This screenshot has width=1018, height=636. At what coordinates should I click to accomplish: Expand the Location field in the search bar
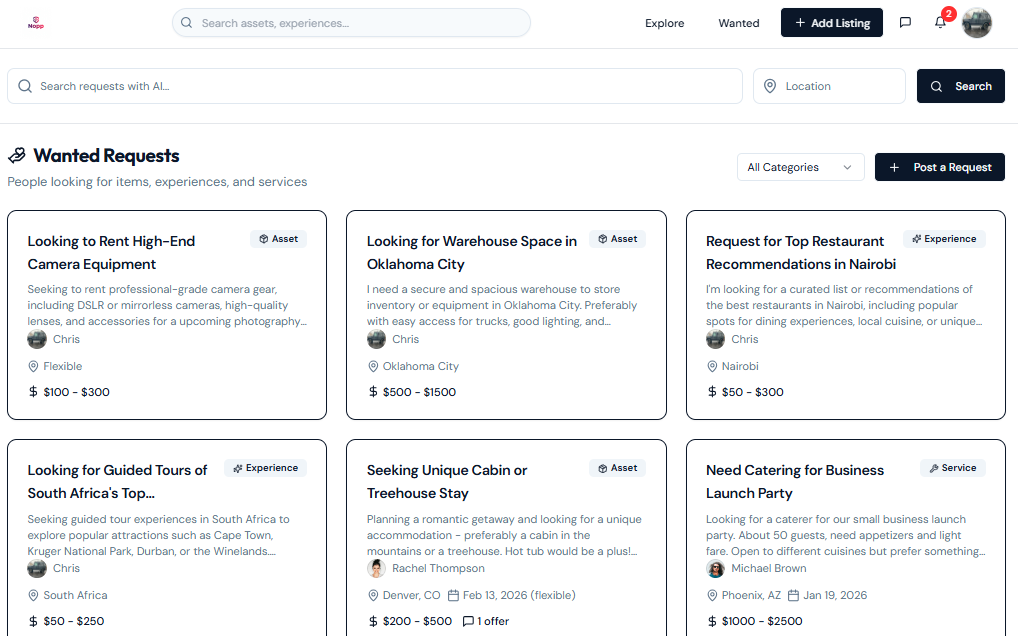[x=829, y=86]
